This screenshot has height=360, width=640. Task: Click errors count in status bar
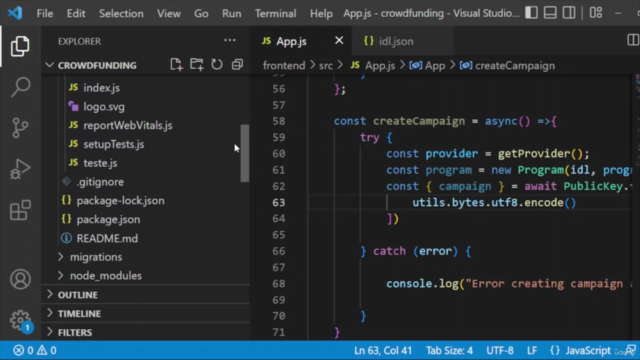pyautogui.click(x=23, y=350)
